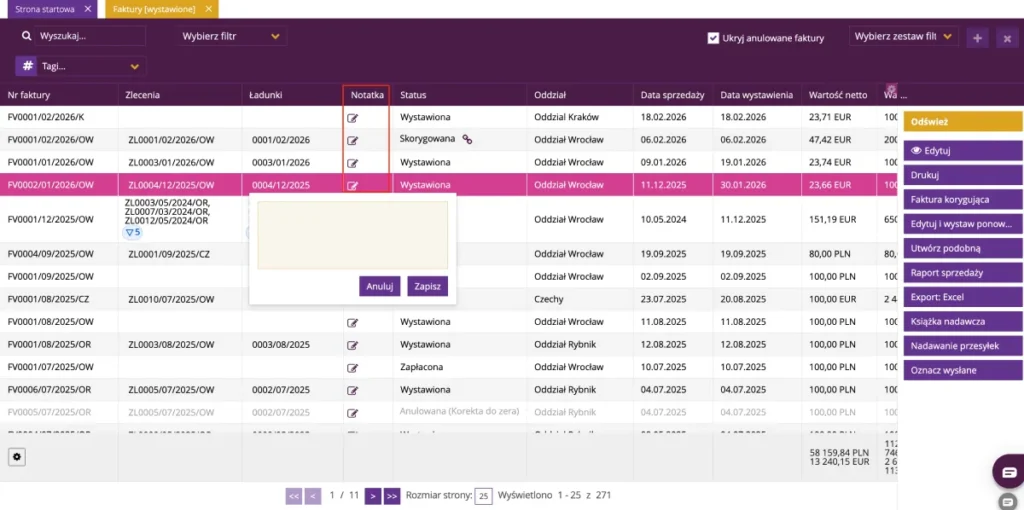Open note icon for FV0005/07/2025/OR row
The width and height of the screenshot is (1024, 510).
353,413
